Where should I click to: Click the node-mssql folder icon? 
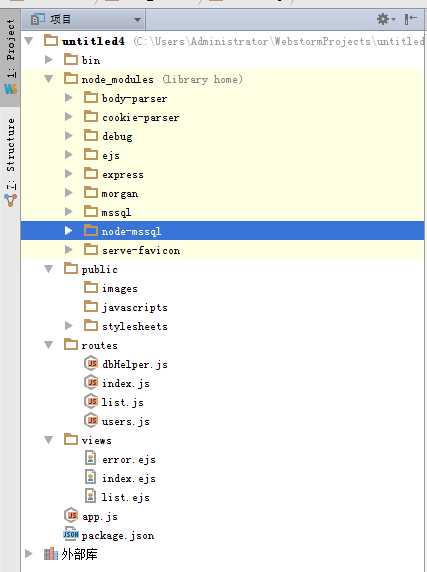(x=91, y=230)
